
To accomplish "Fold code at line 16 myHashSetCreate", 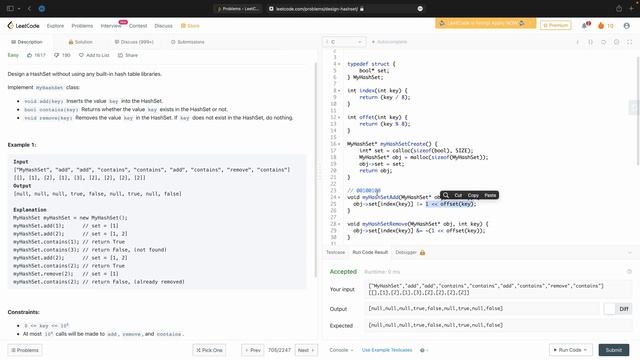I will [339, 144].
